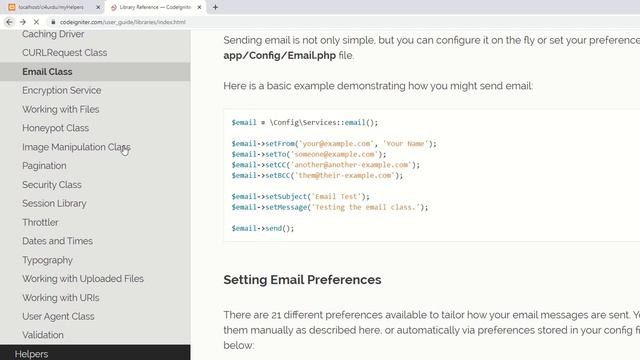Click the setSubject('Email Test') code line
Image resolution: width=640 pixels, height=360 pixels.
[x=300, y=197]
